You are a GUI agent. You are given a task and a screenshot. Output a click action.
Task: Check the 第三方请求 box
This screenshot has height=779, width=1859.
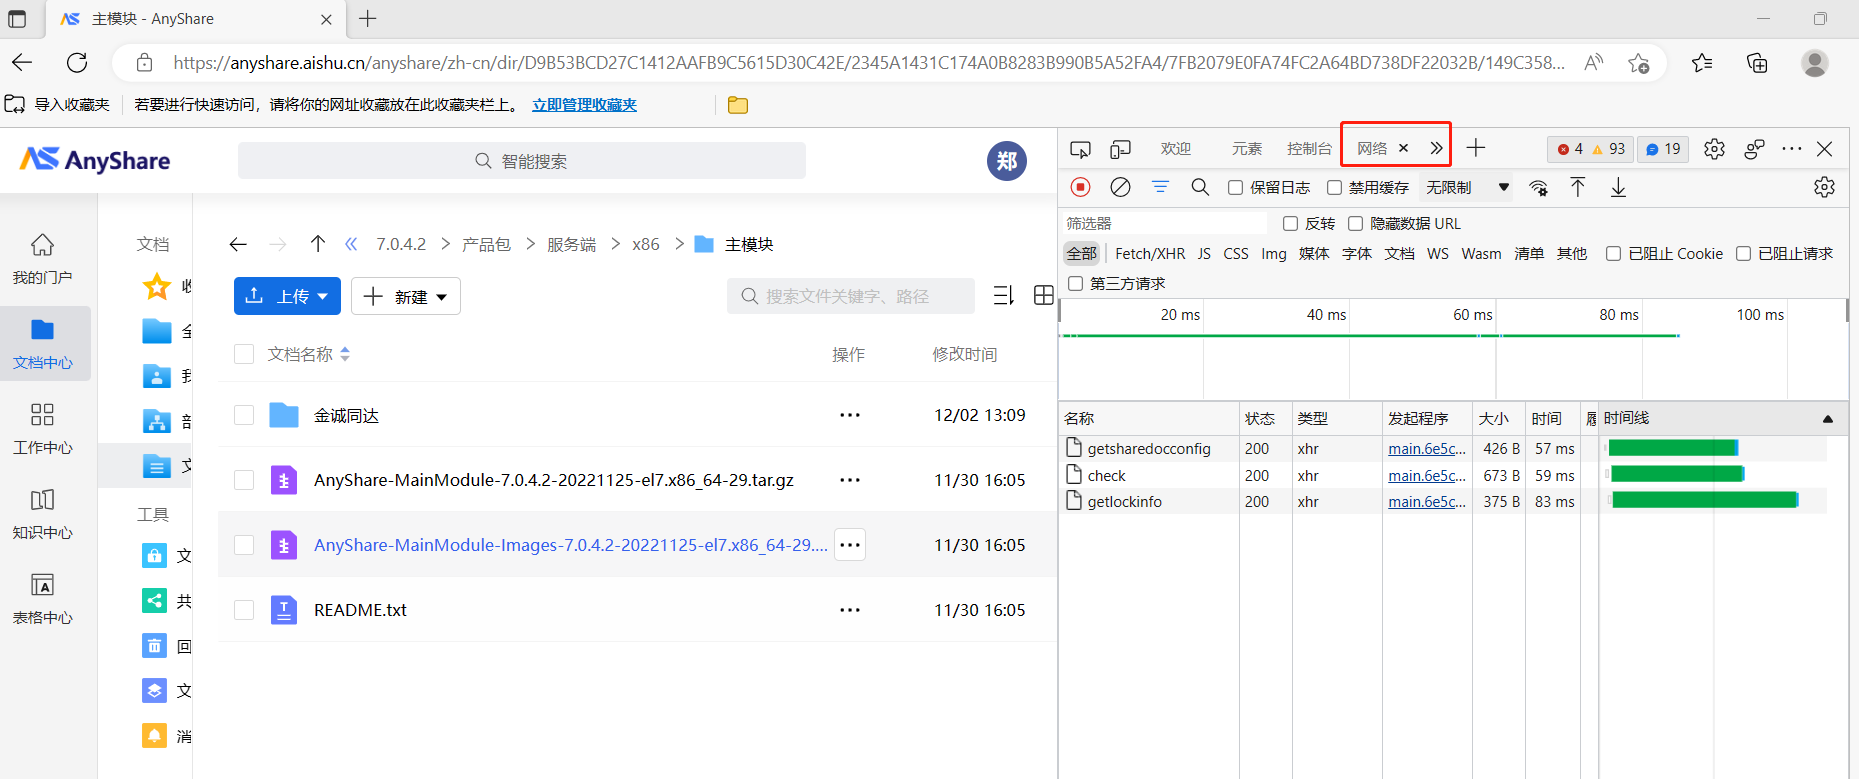[1076, 284]
